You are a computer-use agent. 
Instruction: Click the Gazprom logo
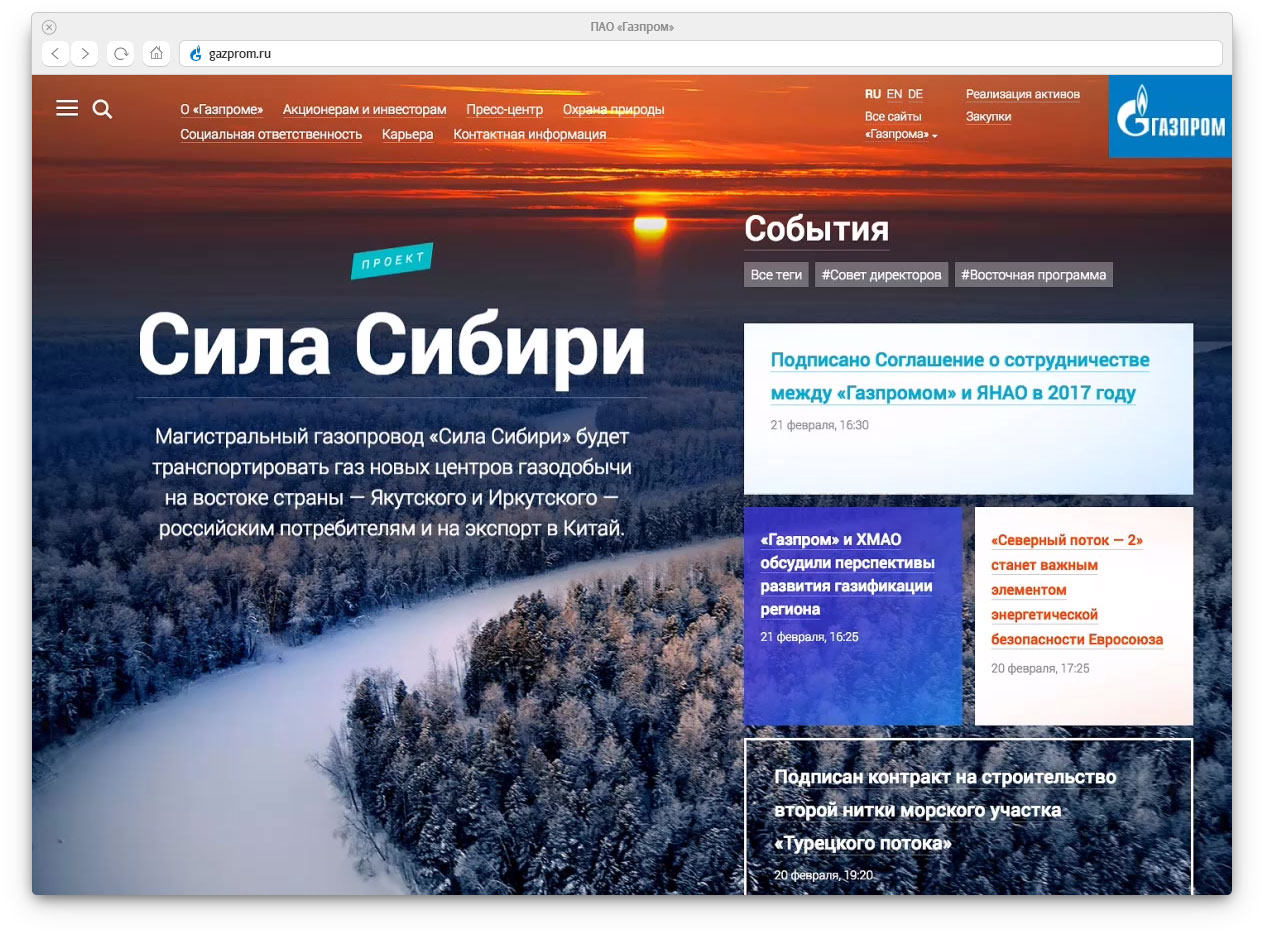click(x=1169, y=117)
